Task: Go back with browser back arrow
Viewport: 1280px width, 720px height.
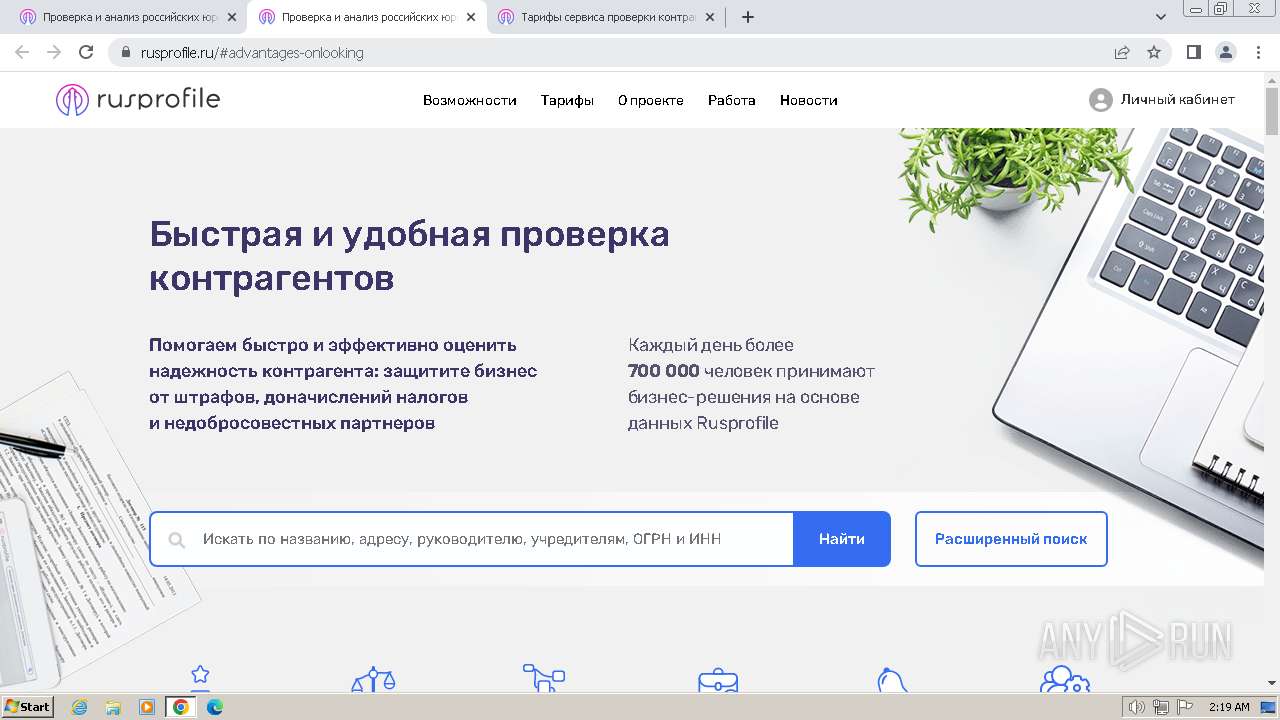Action: tap(22, 52)
